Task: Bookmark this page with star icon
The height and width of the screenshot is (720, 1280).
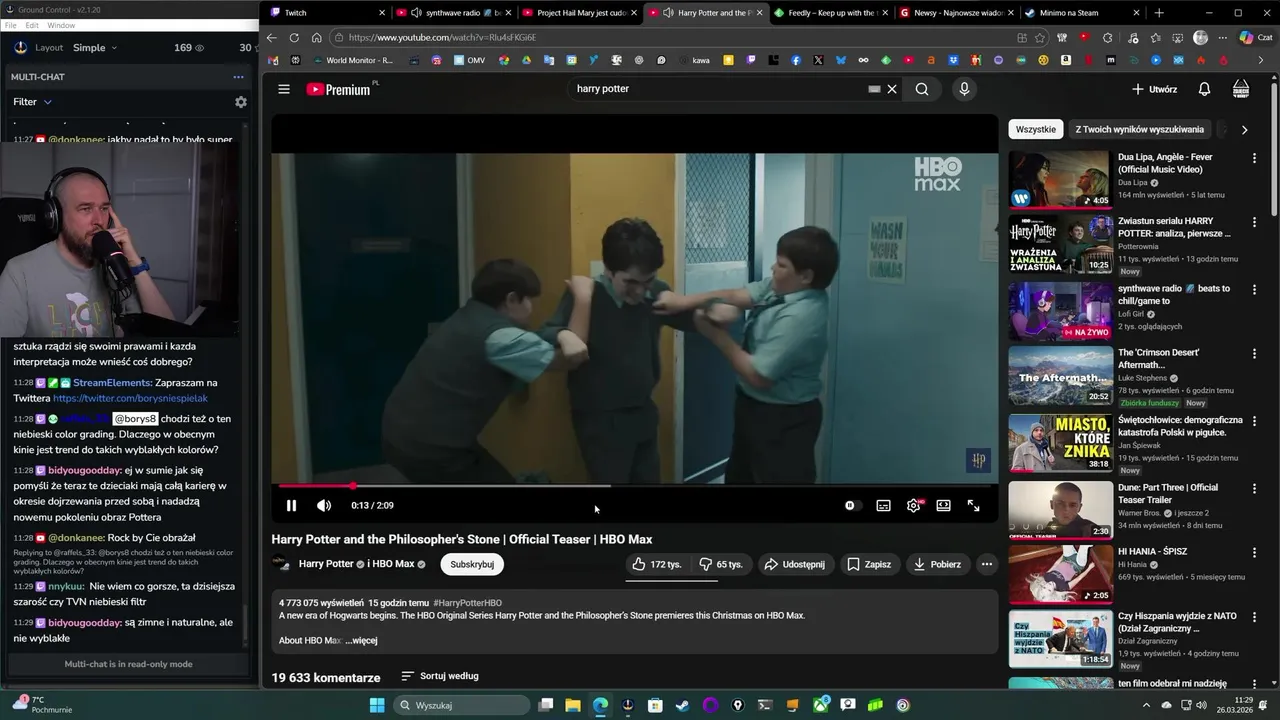Action: click(1040, 37)
